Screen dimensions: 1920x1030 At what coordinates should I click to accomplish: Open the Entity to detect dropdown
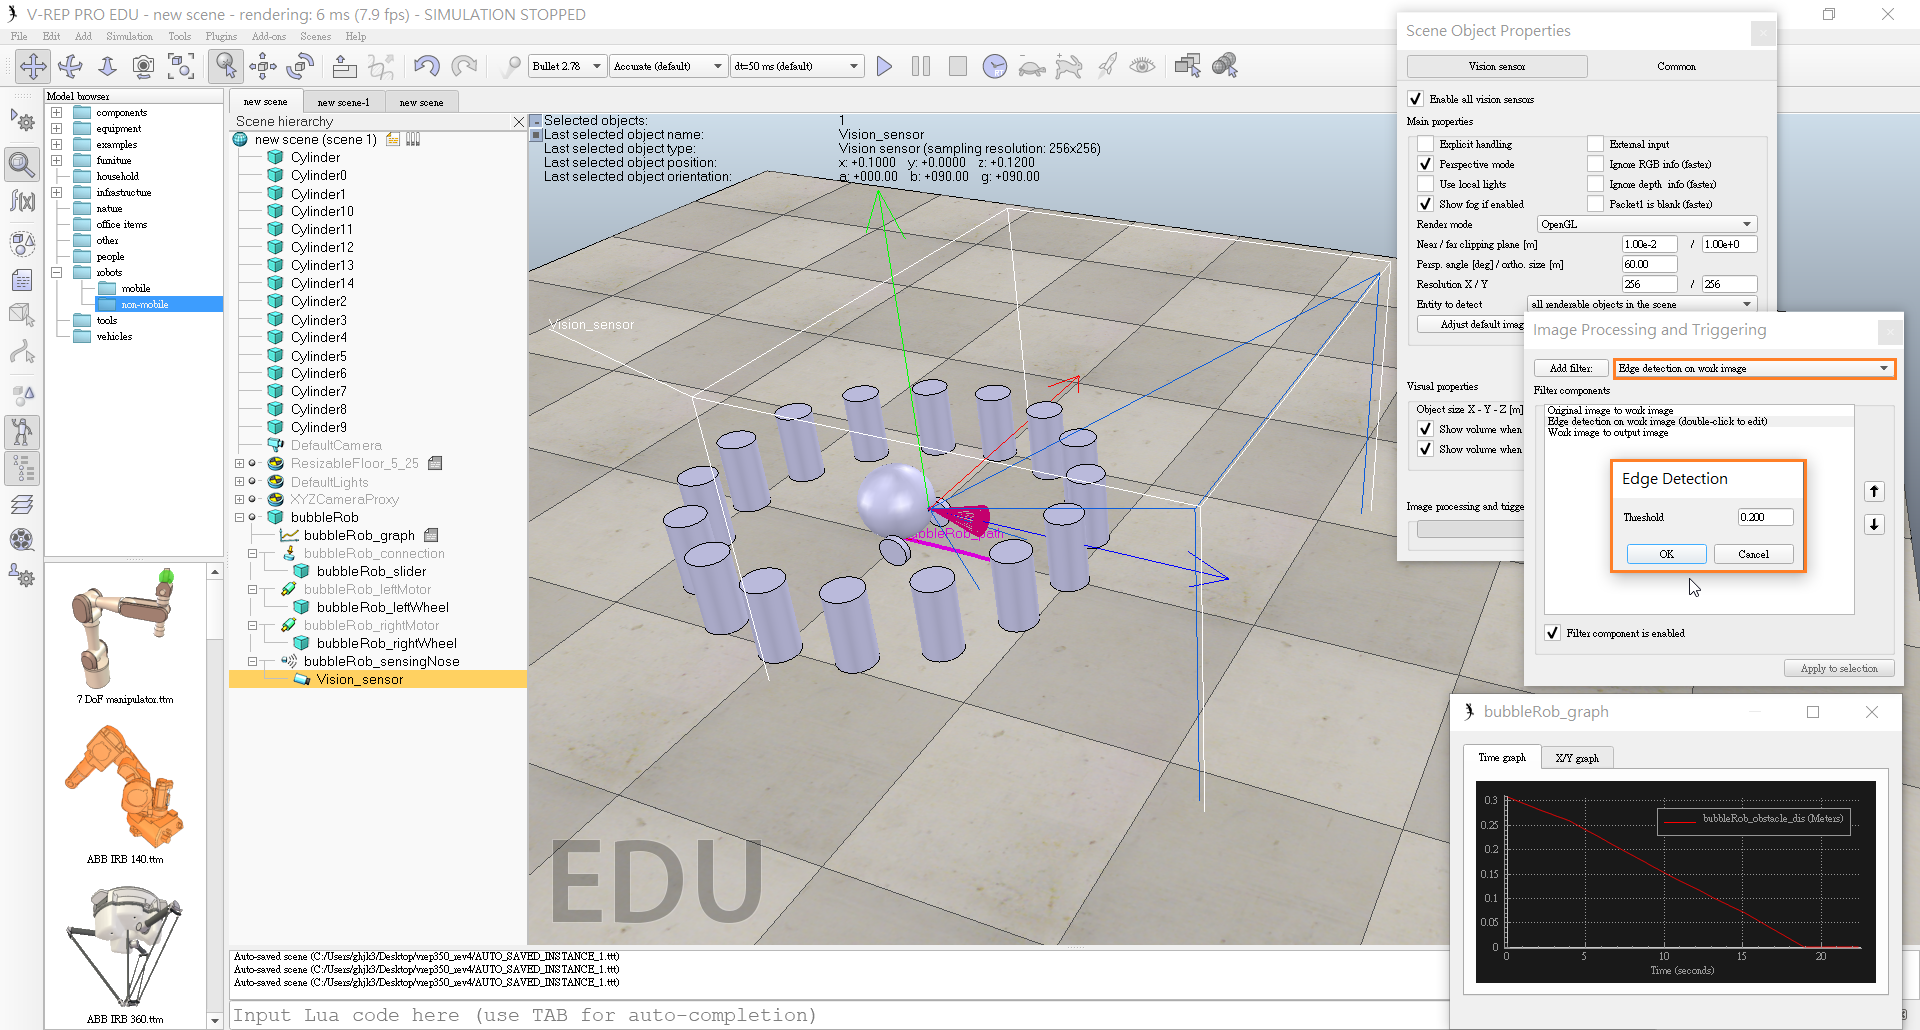click(1642, 304)
